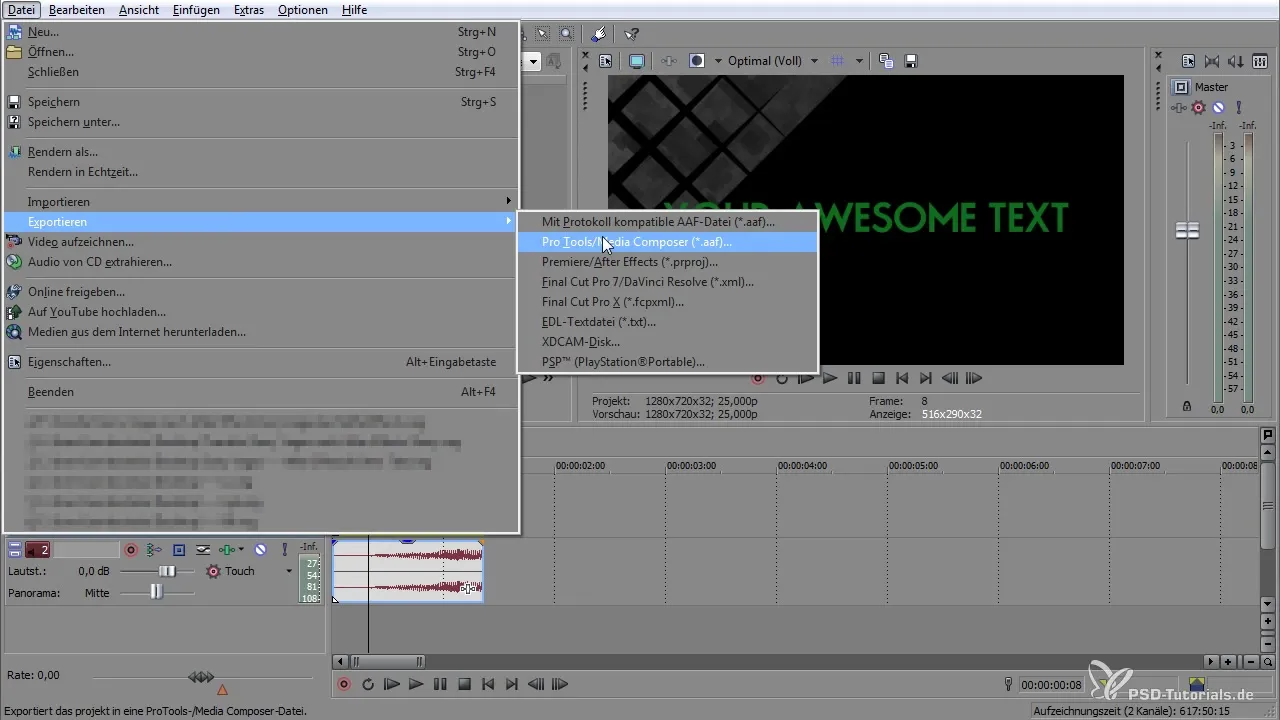Screen dimensions: 1280x720
Task: Toggle Video Preview on External Monitor
Action: tap(636, 61)
